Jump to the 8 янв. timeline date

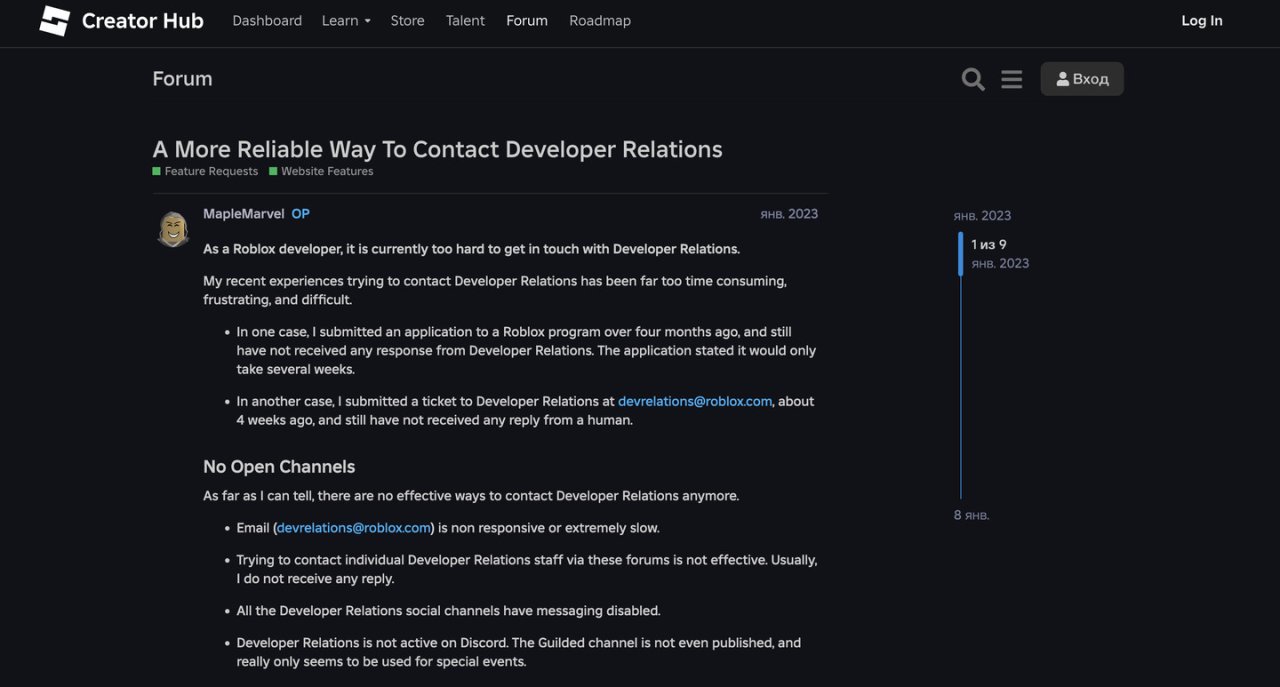click(x=971, y=515)
